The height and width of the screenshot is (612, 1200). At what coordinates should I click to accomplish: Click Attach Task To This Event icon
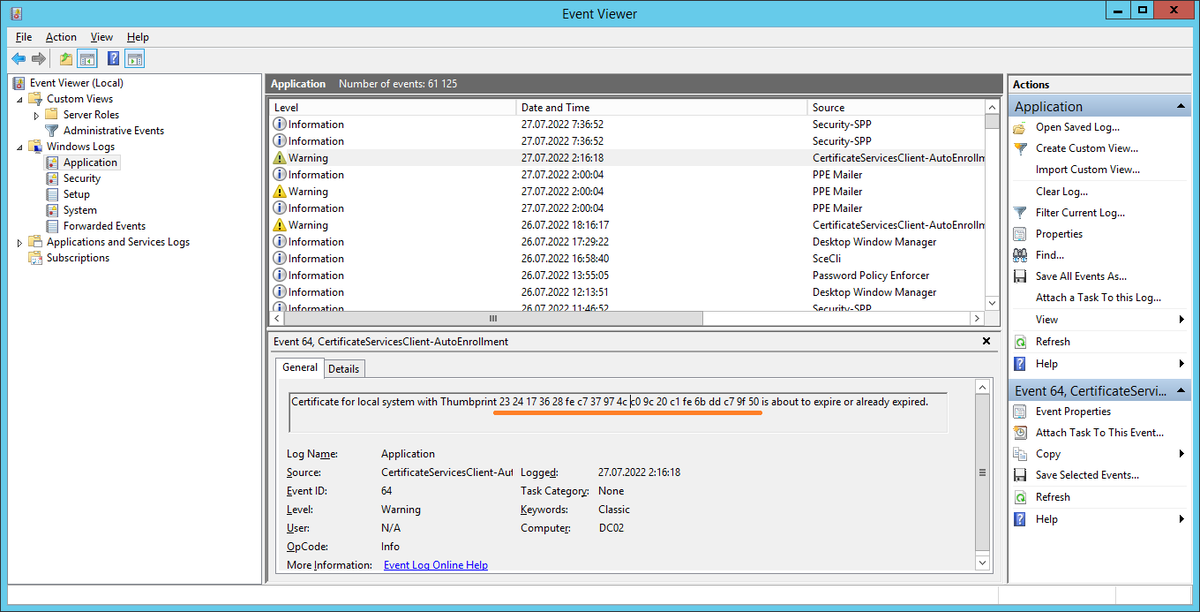[1020, 433]
